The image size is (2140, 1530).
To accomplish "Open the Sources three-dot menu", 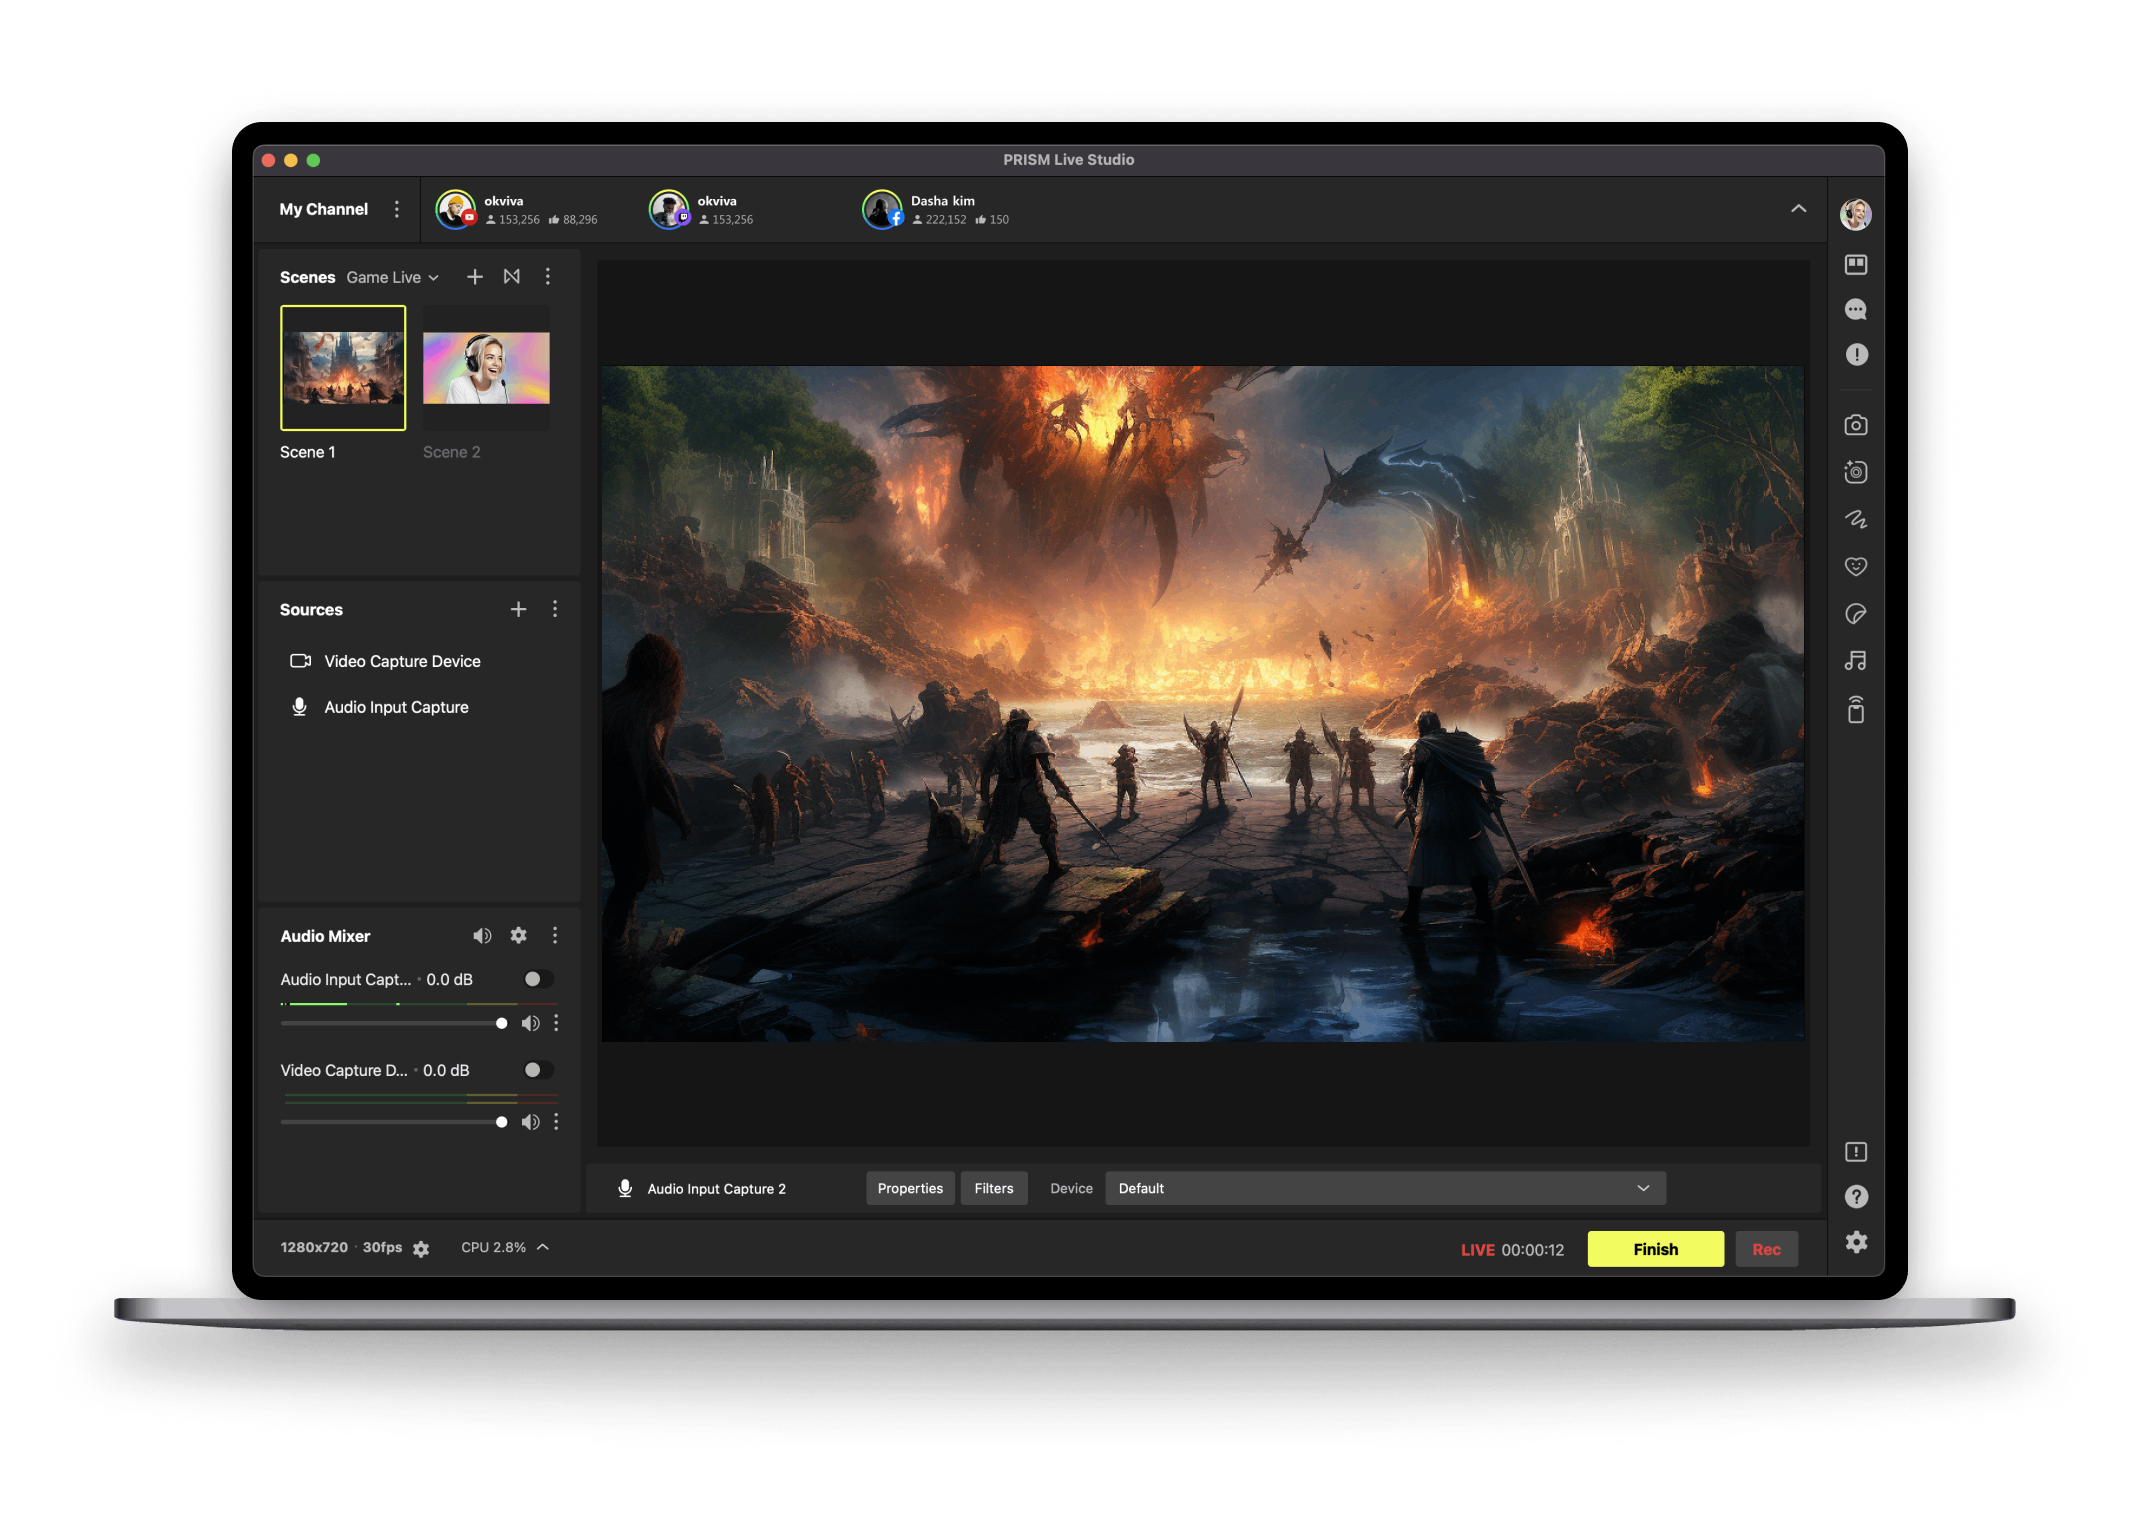I will click(x=555, y=609).
